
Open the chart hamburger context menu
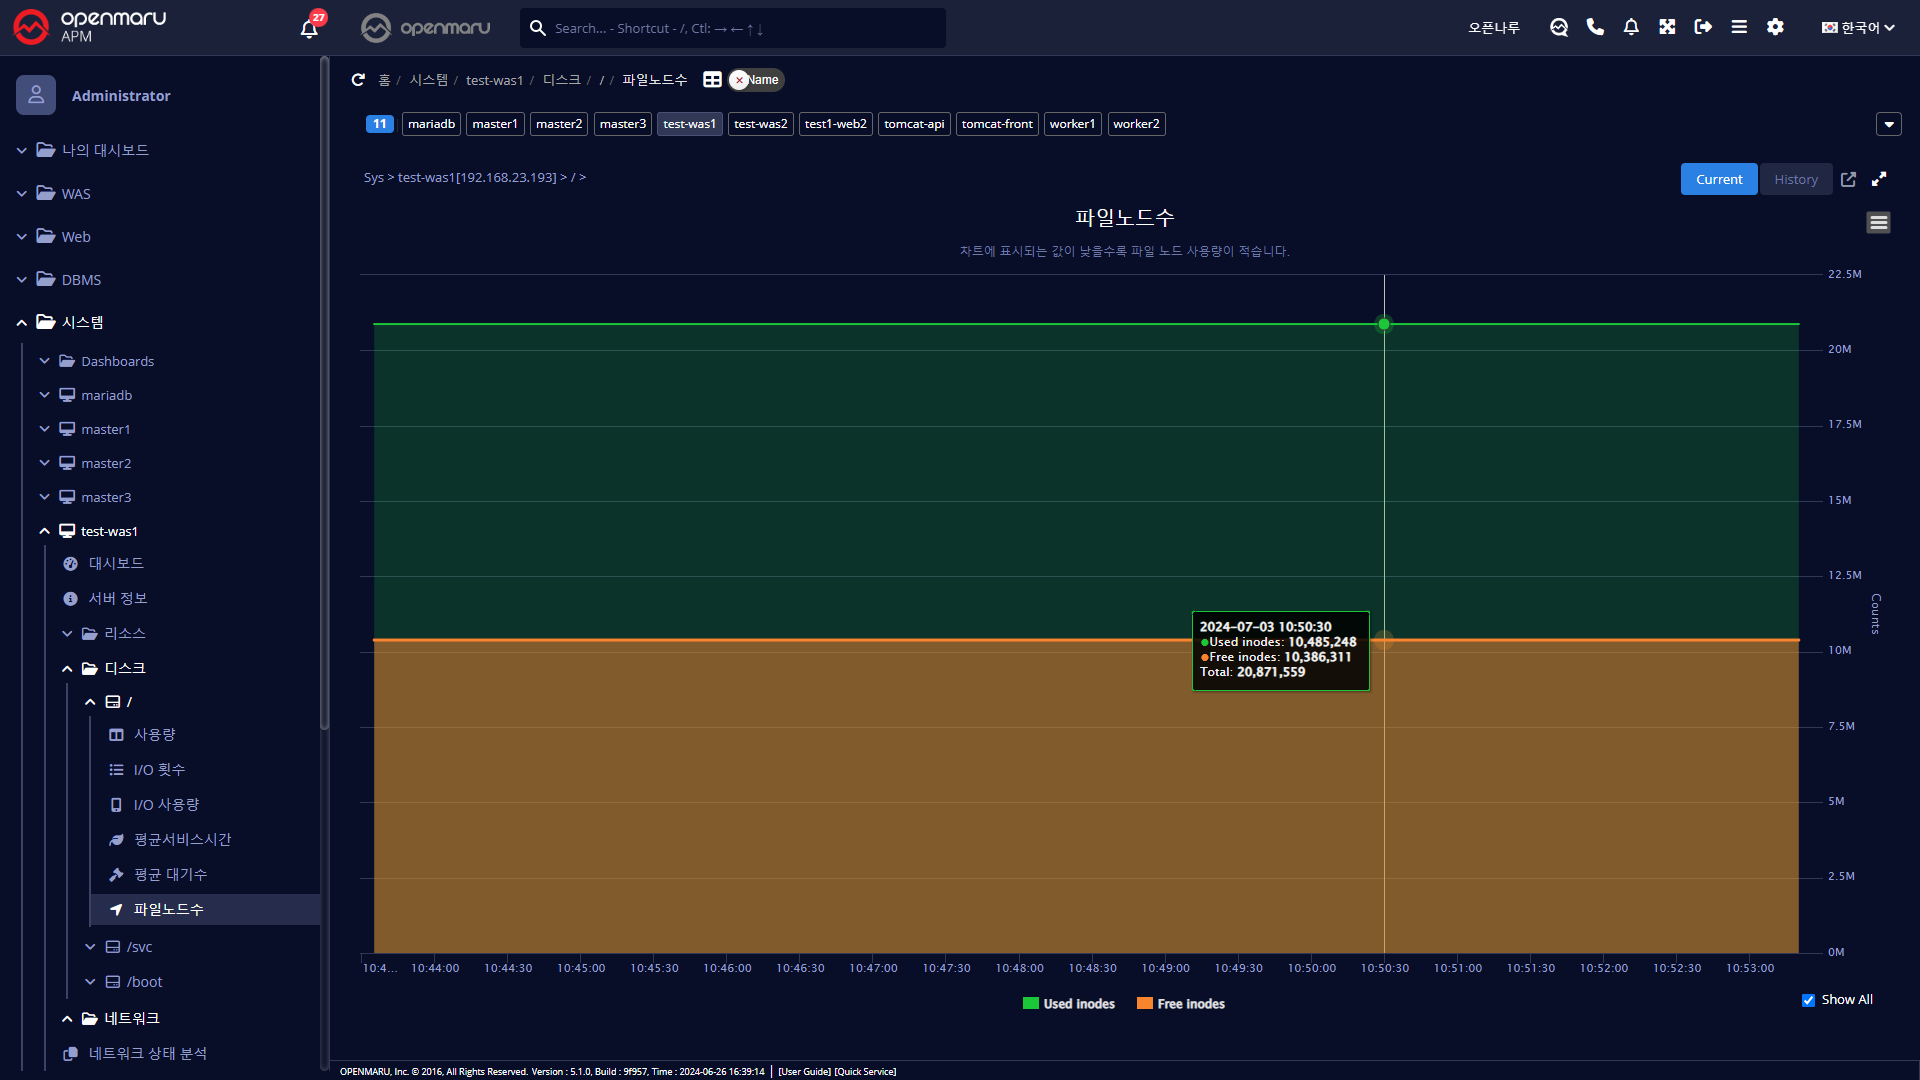coord(1878,223)
